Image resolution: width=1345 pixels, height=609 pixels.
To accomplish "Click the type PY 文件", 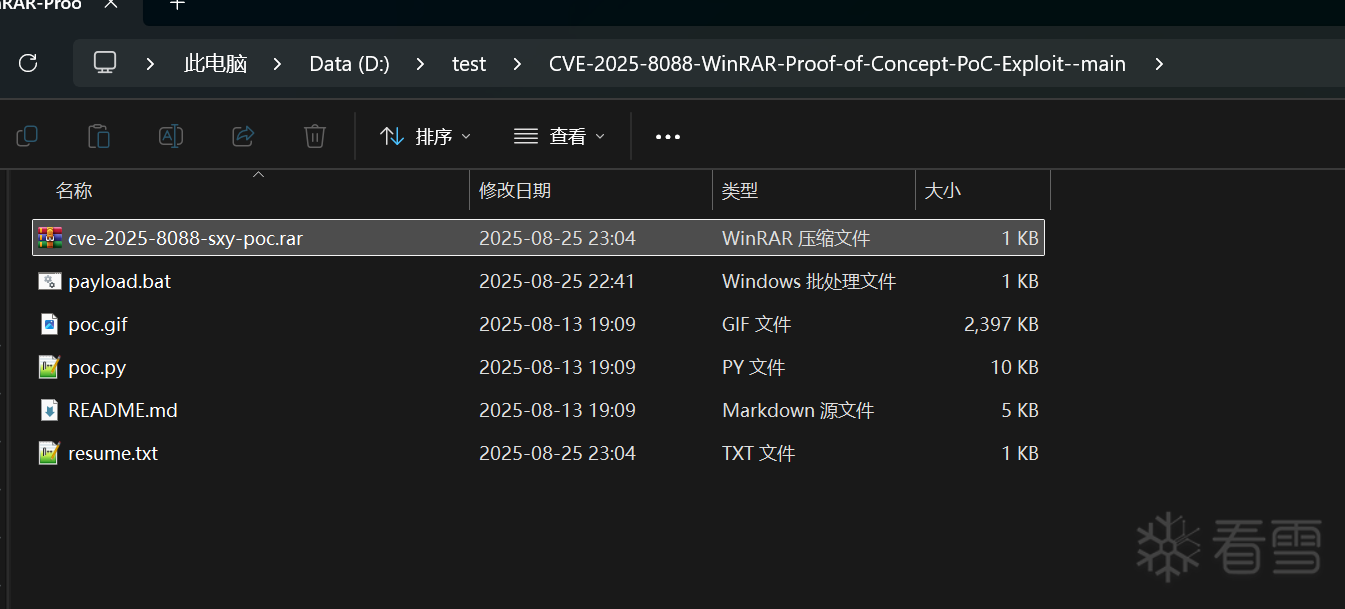I will [x=753, y=367].
